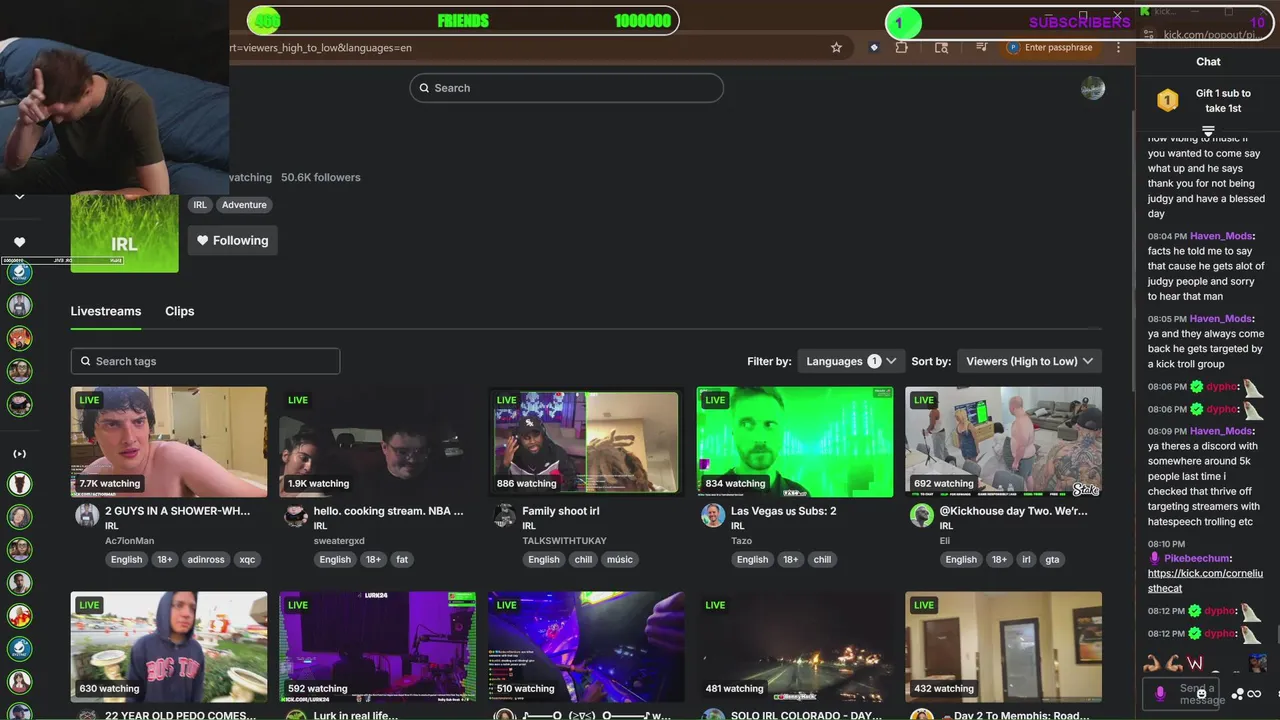Open the Languages filter dropdown
This screenshot has width=1280, height=720.
[x=851, y=361]
